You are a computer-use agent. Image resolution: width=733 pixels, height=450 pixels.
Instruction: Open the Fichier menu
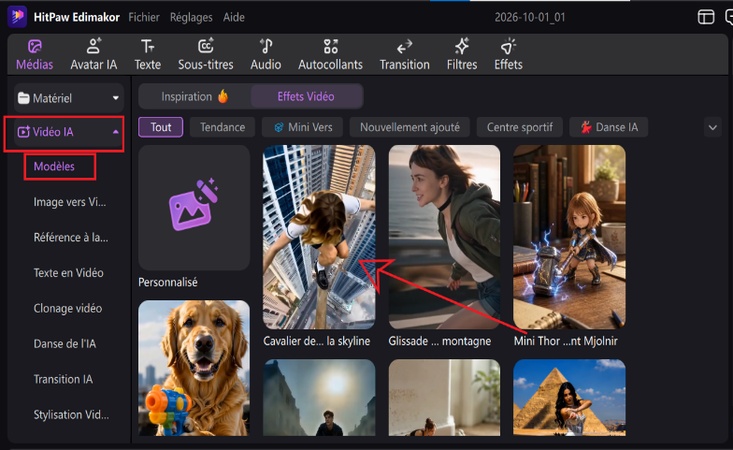pos(144,17)
